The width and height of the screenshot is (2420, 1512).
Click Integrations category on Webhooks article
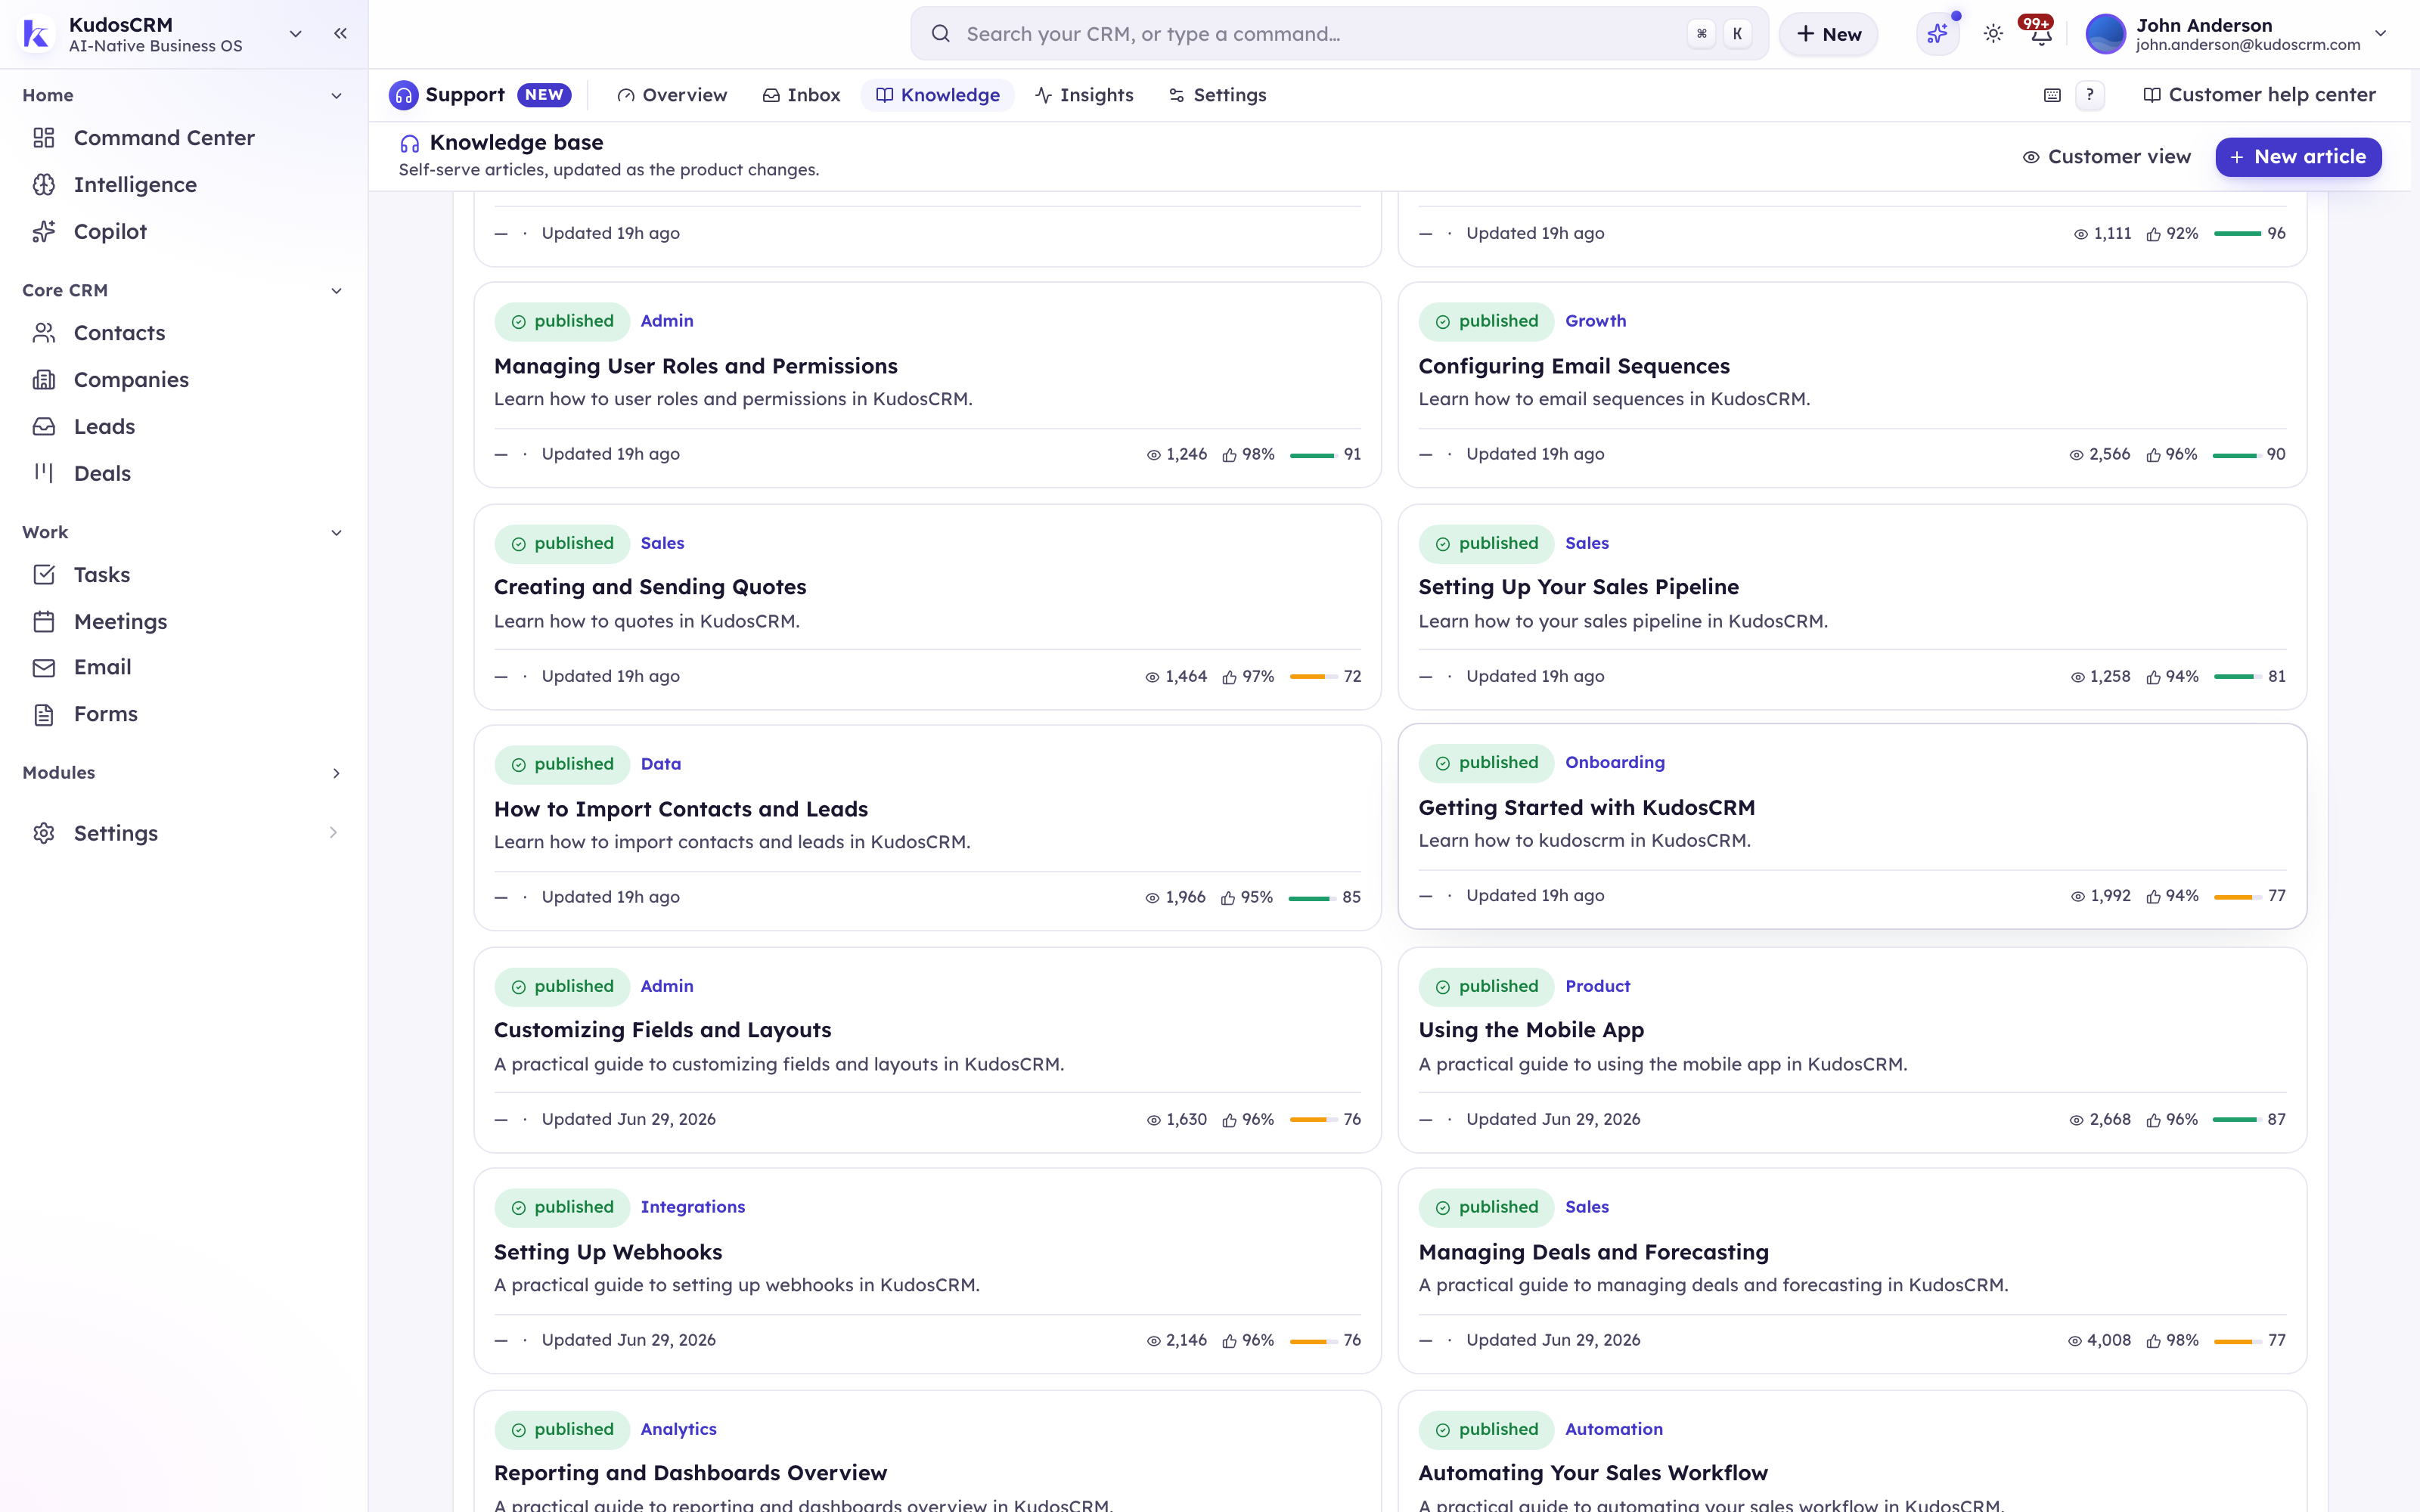[x=692, y=1207]
